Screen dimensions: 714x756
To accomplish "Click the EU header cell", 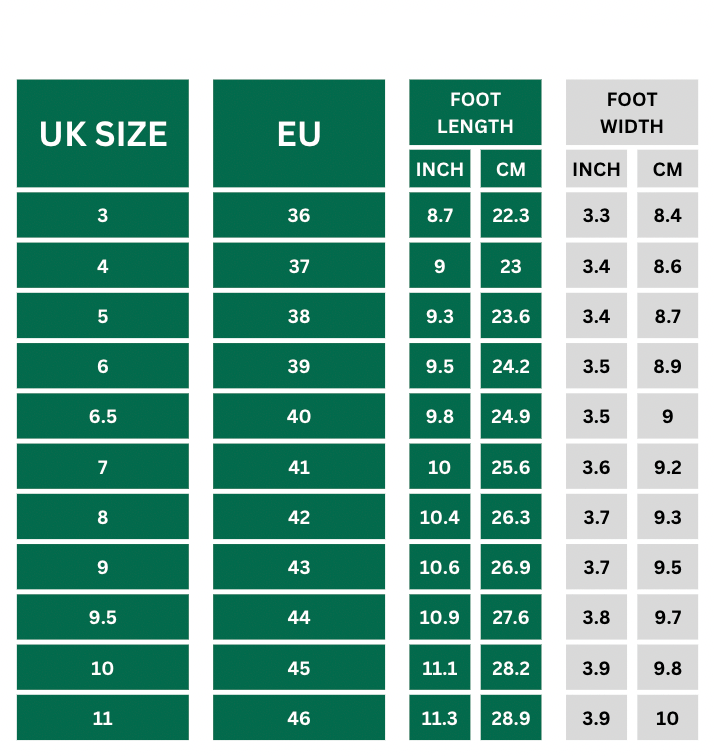I will click(299, 134).
